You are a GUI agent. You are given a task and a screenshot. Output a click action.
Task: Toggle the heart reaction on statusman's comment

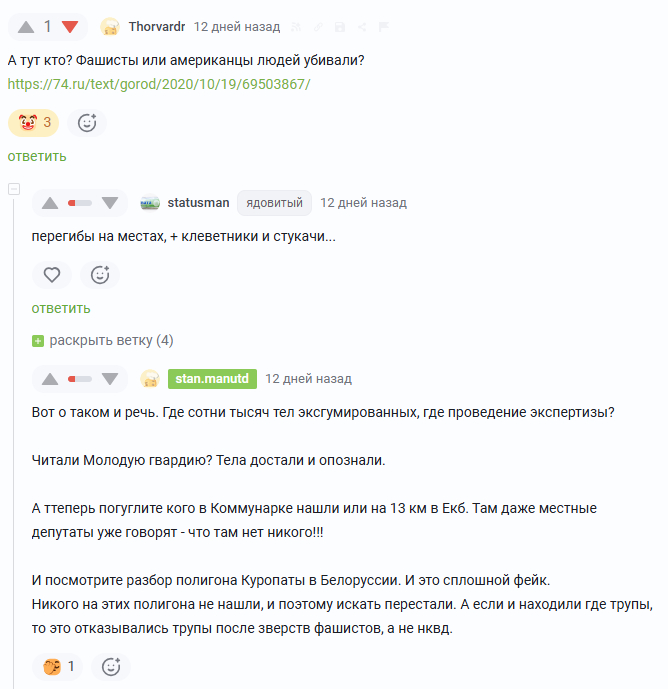[52, 274]
